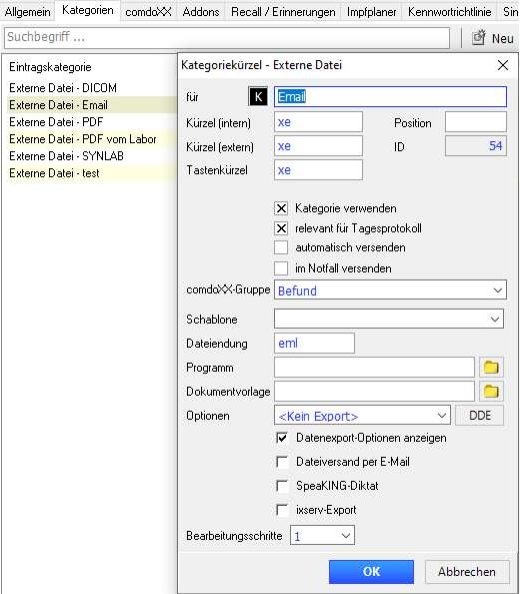Click the Abbrechen button
The image size is (520, 594).
(467, 572)
